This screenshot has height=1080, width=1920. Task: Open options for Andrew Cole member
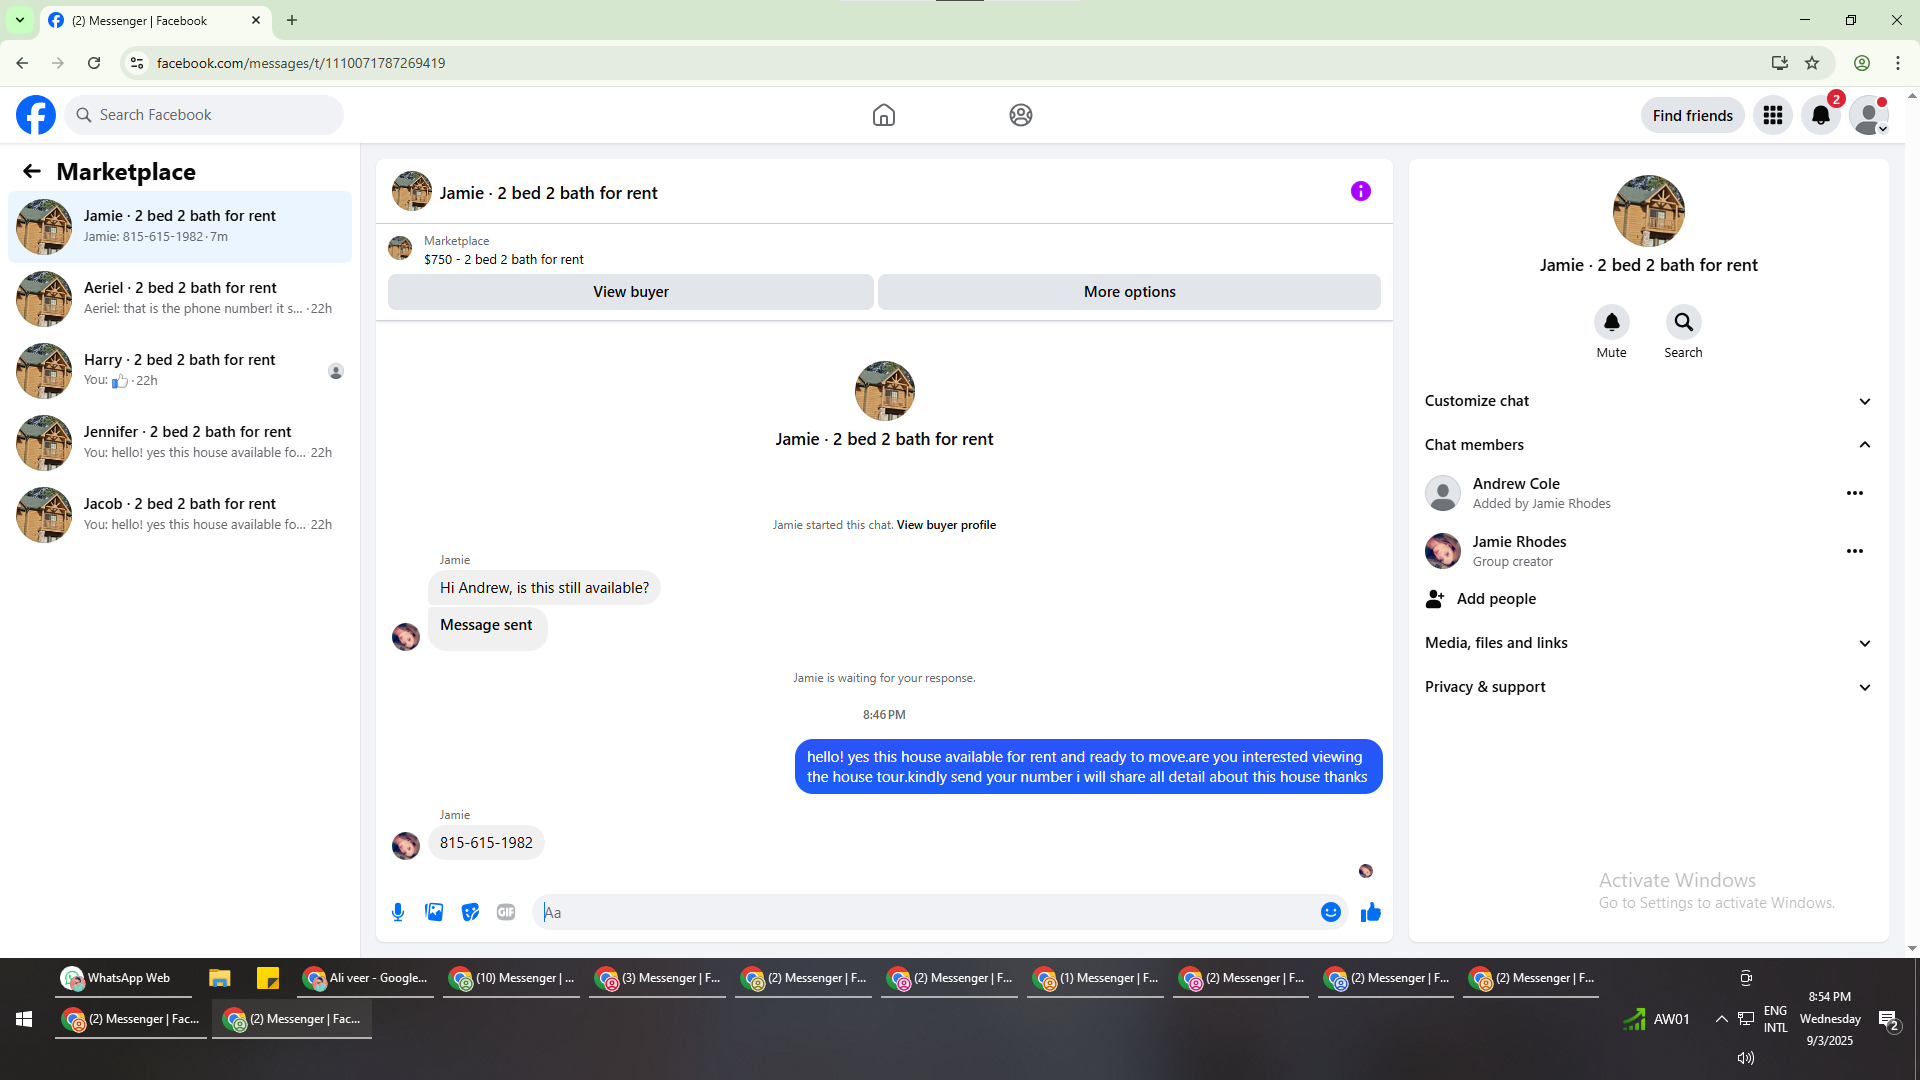(x=1855, y=493)
